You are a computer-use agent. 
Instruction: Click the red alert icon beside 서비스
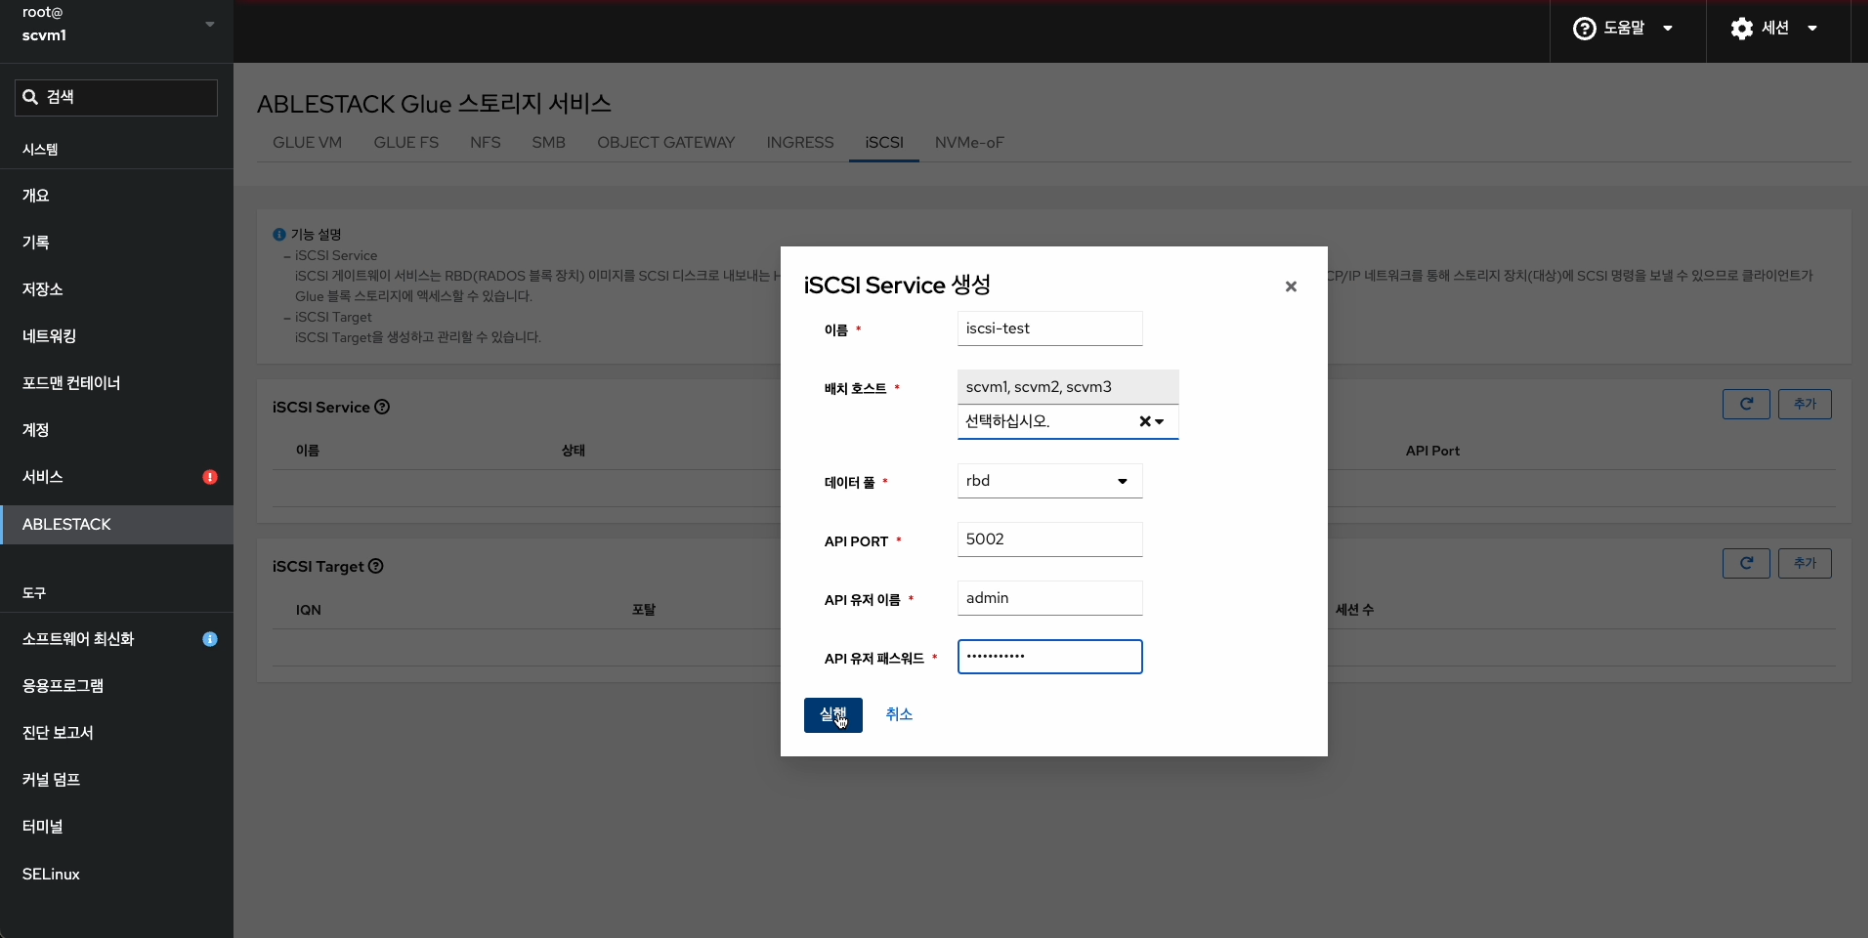point(210,477)
